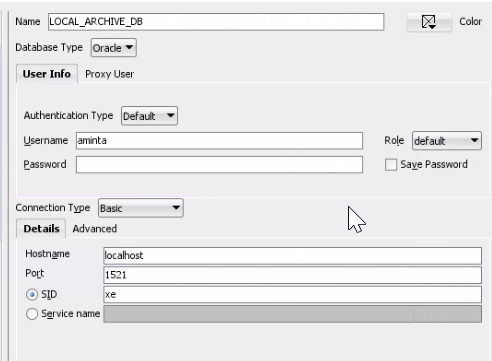The width and height of the screenshot is (492, 361).
Task: Click the Name field LOCAL_ARCHIVE_DB
Action: [x=216, y=22]
